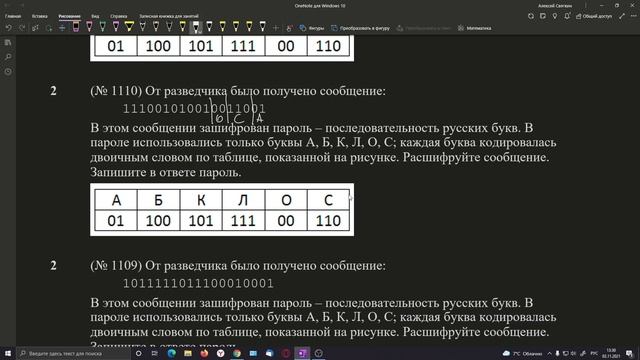Viewport: 640px width, 360px height.
Task: Open notifications bell icon
Action: pyautogui.click(x=567, y=16)
